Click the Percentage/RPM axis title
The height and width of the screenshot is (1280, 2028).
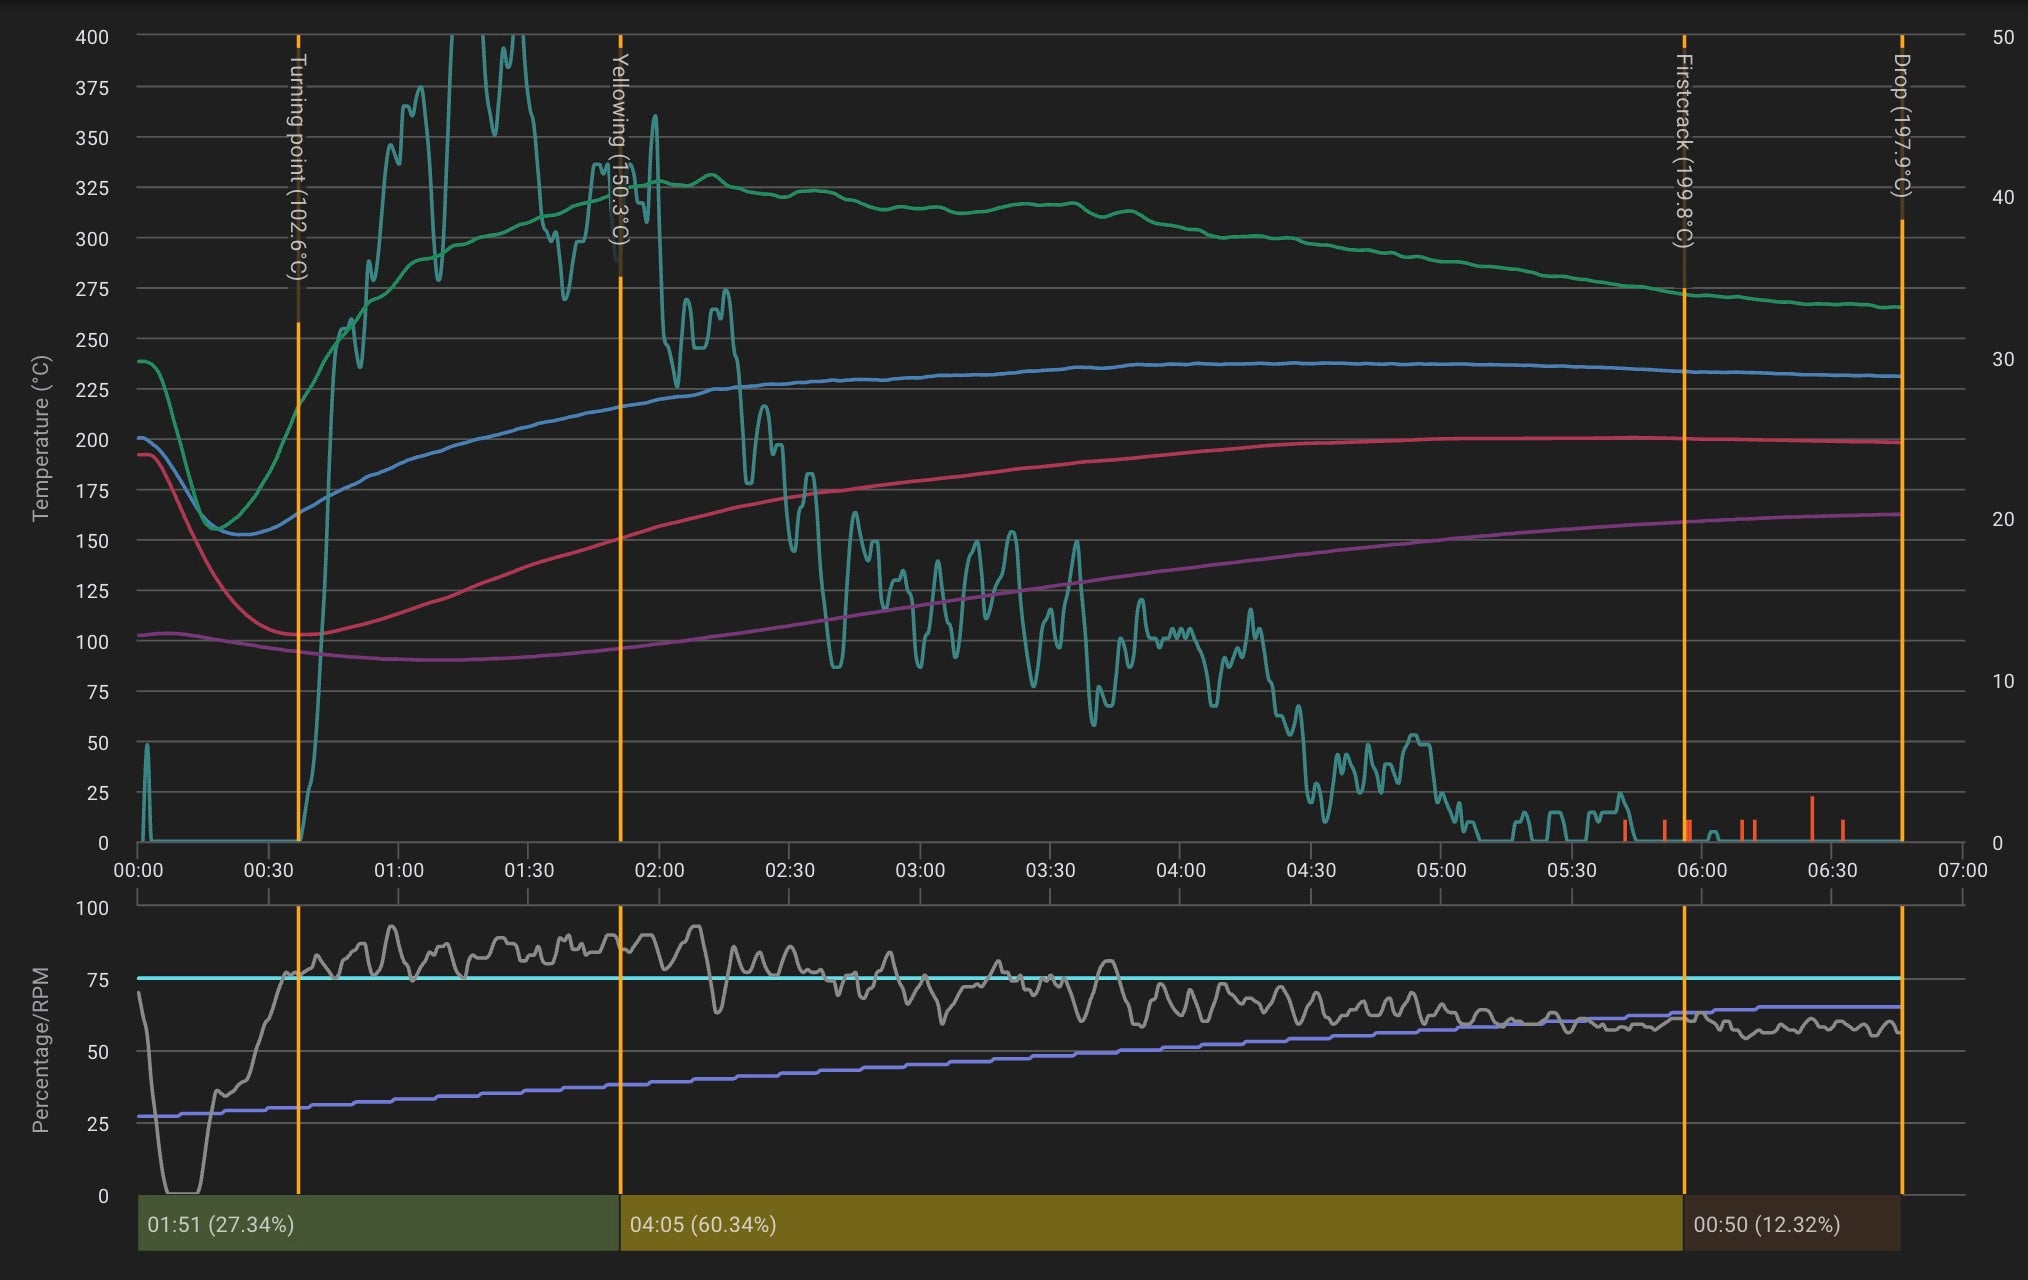40,1050
